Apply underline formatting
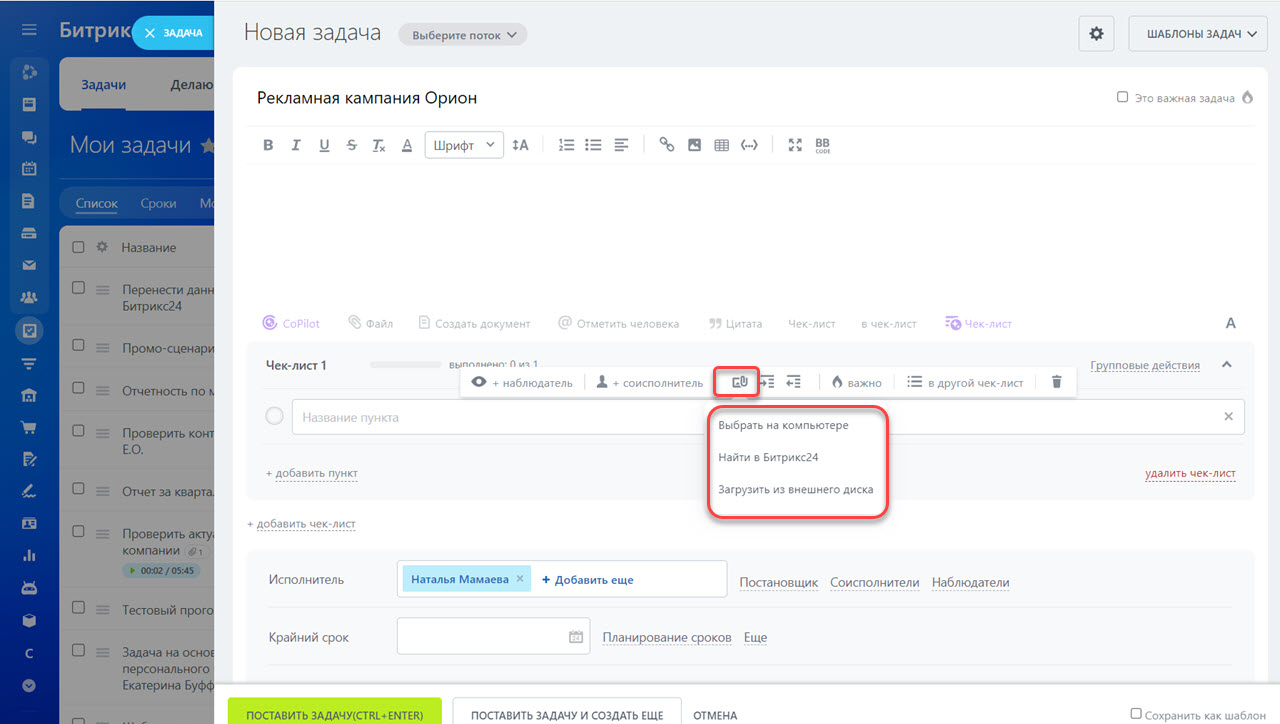 324,145
